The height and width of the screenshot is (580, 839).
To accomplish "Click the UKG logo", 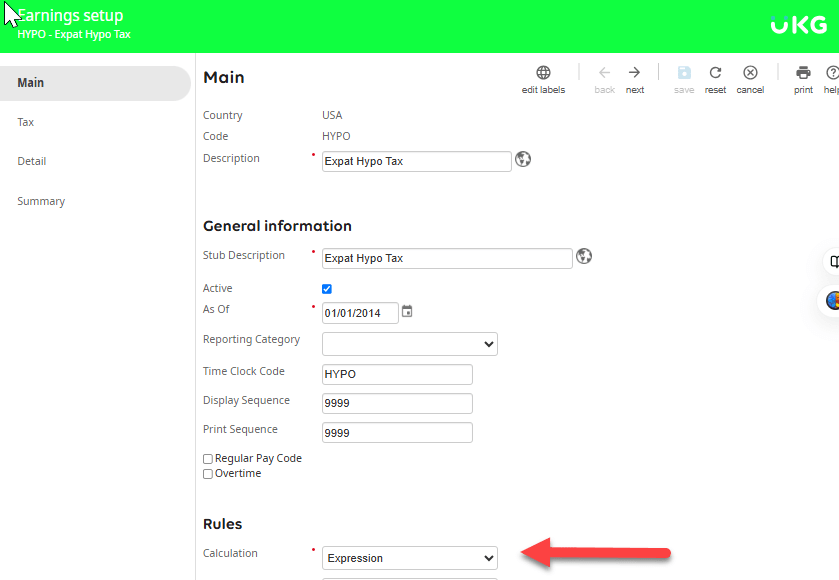I will pyautogui.click(x=799, y=25).
